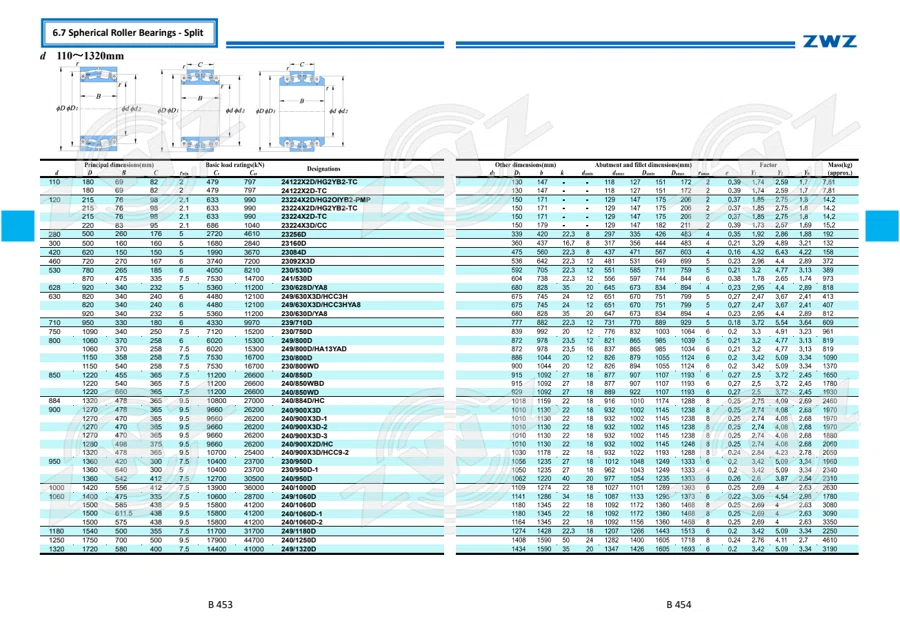Select designation '230/950D-1'
The width and height of the screenshot is (900, 637).
[x=300, y=469]
